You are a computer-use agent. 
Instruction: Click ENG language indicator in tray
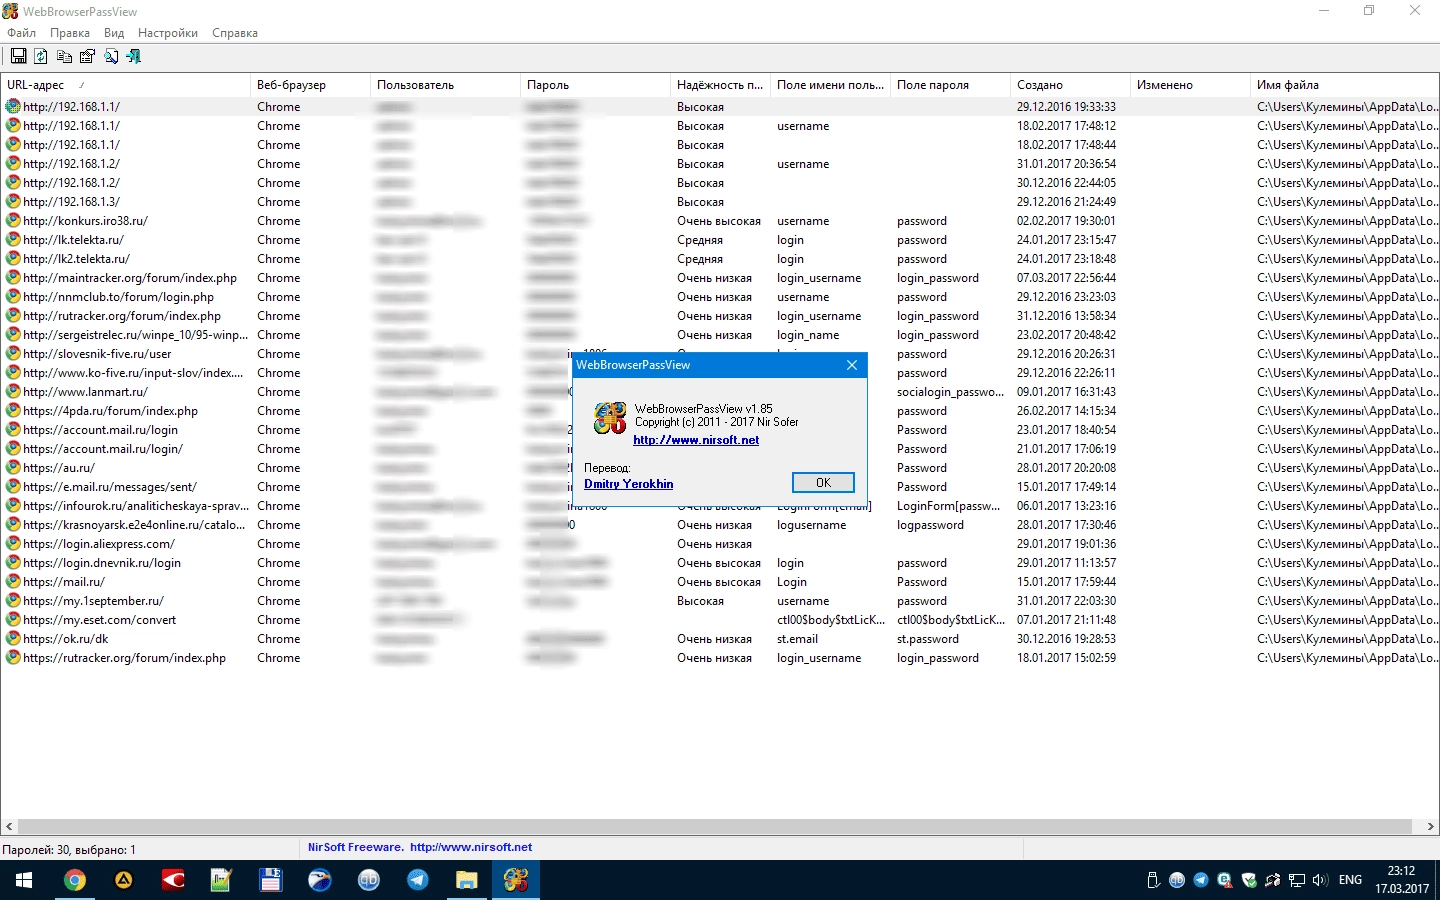click(x=1350, y=880)
